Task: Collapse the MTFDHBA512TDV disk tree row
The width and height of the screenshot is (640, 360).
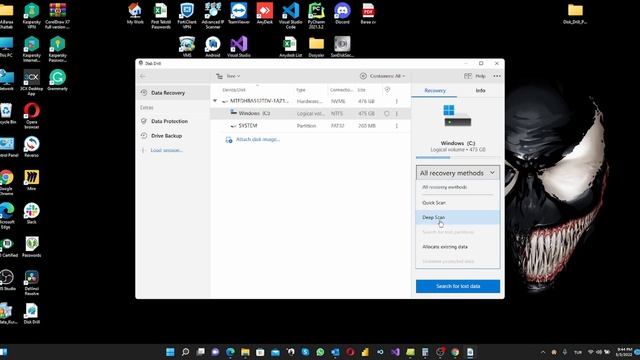Action: tap(215, 101)
